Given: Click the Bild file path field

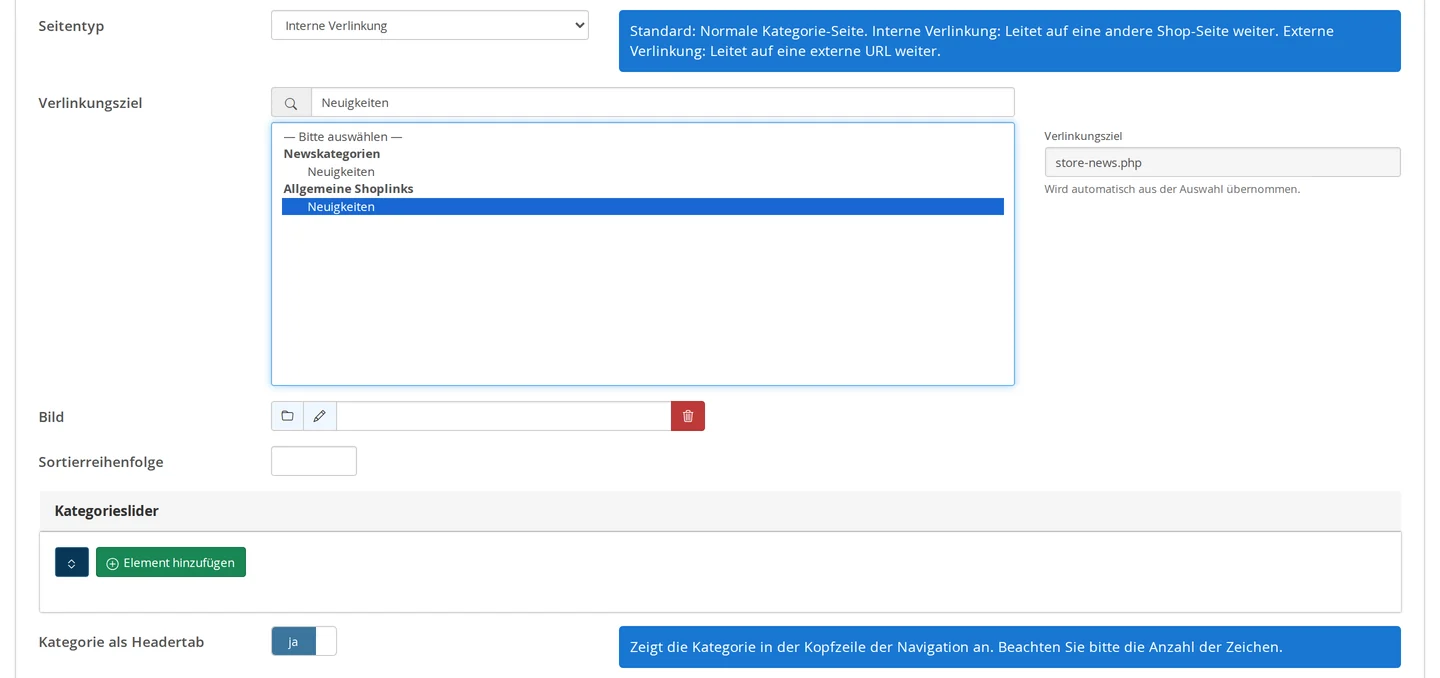Looking at the screenshot, I should click(504, 416).
